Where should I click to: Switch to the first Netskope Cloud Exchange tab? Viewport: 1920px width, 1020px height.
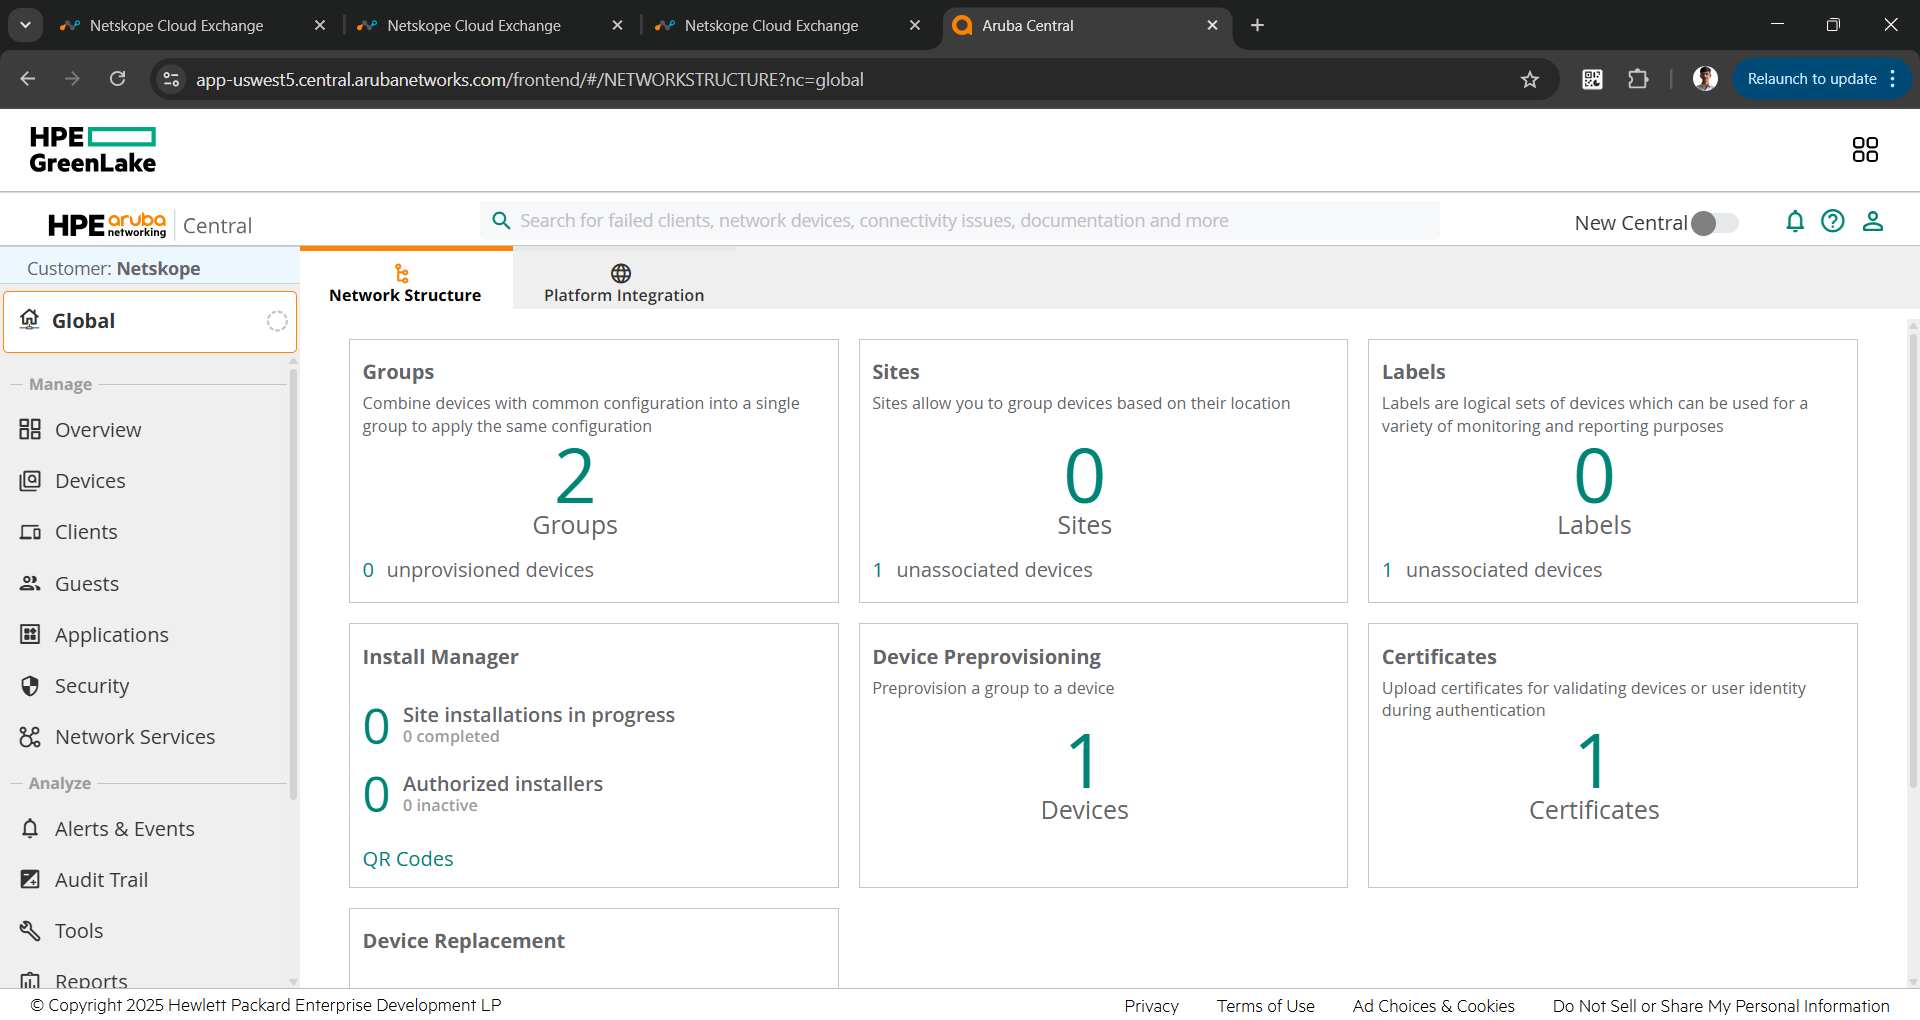click(176, 26)
